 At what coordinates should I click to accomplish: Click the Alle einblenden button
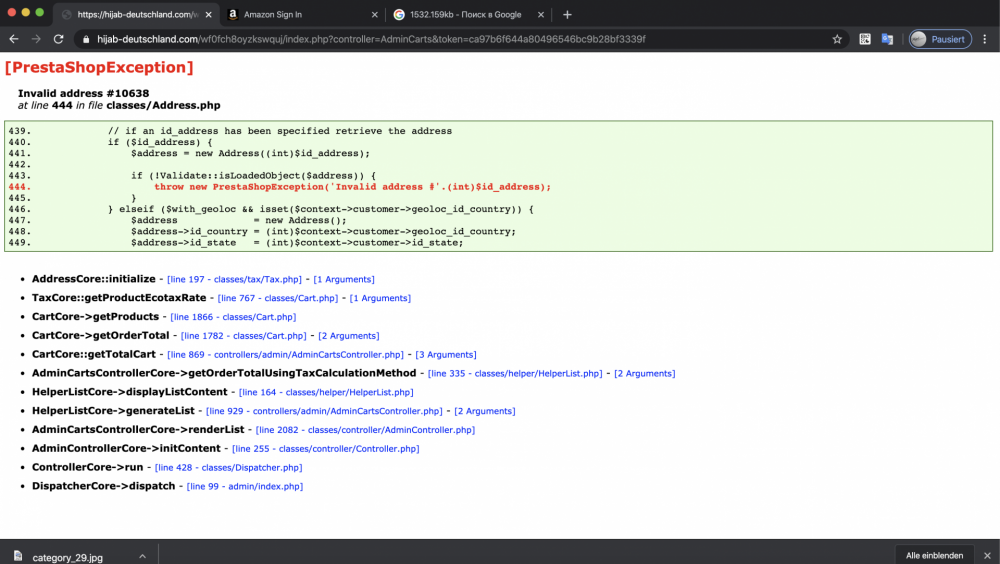click(934, 556)
